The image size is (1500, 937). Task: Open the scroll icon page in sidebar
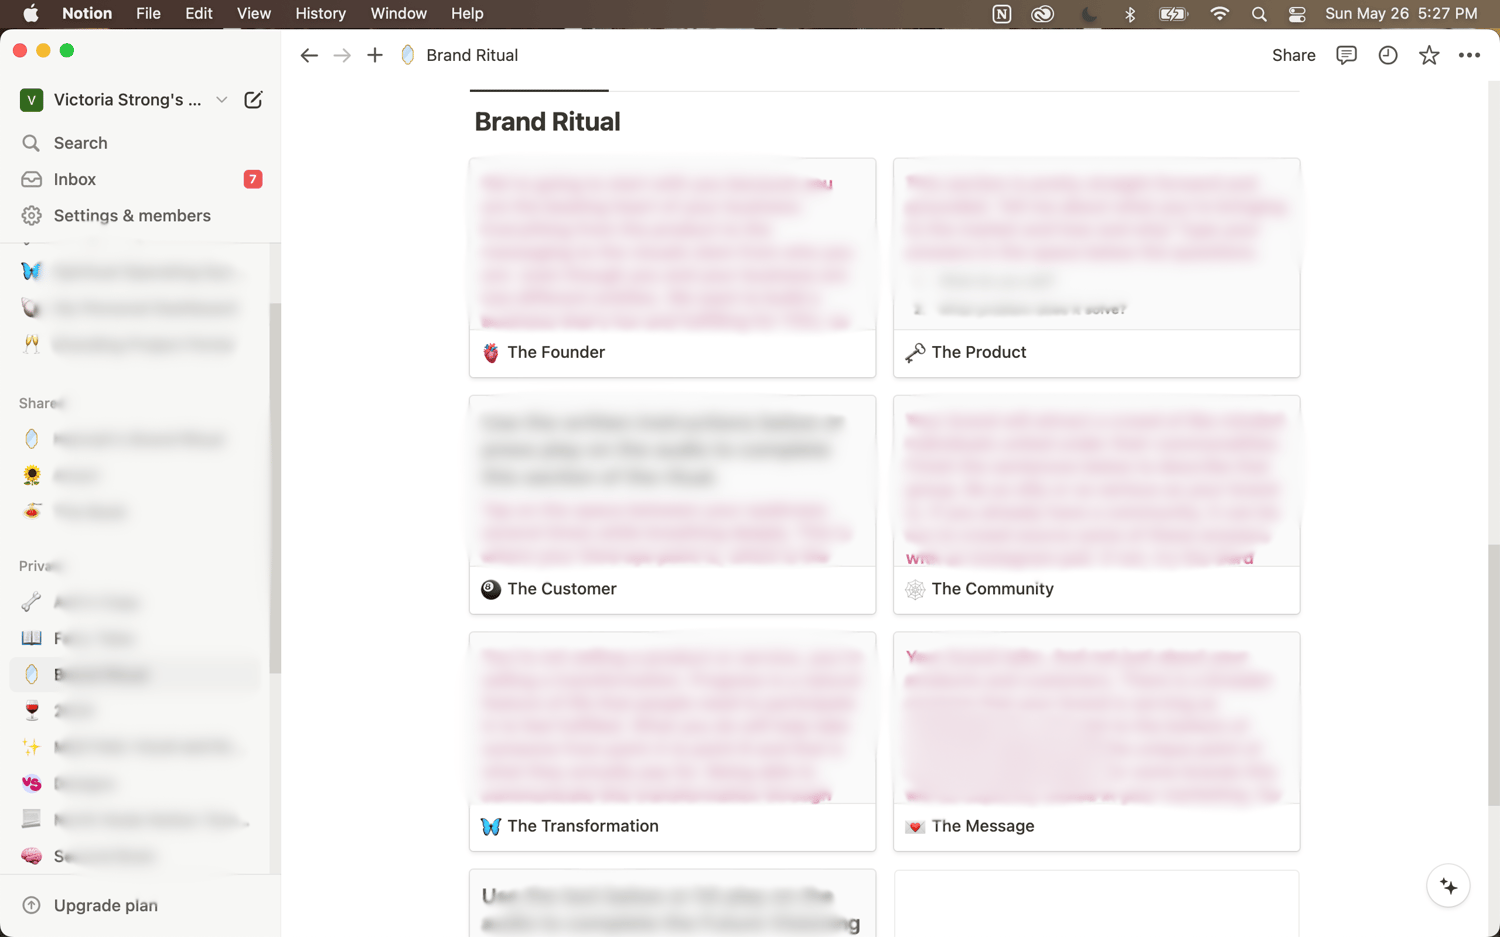[x=135, y=820]
